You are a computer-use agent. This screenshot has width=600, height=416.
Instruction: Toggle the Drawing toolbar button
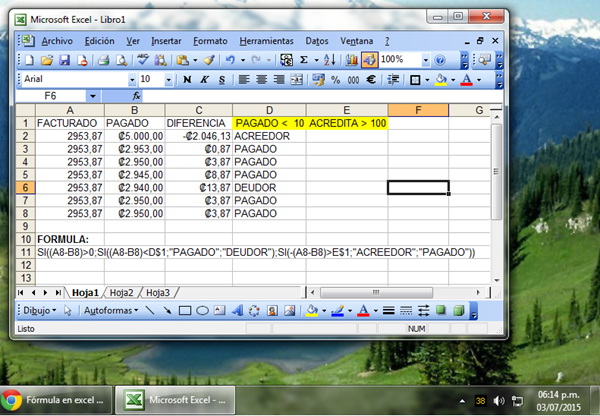(x=369, y=60)
